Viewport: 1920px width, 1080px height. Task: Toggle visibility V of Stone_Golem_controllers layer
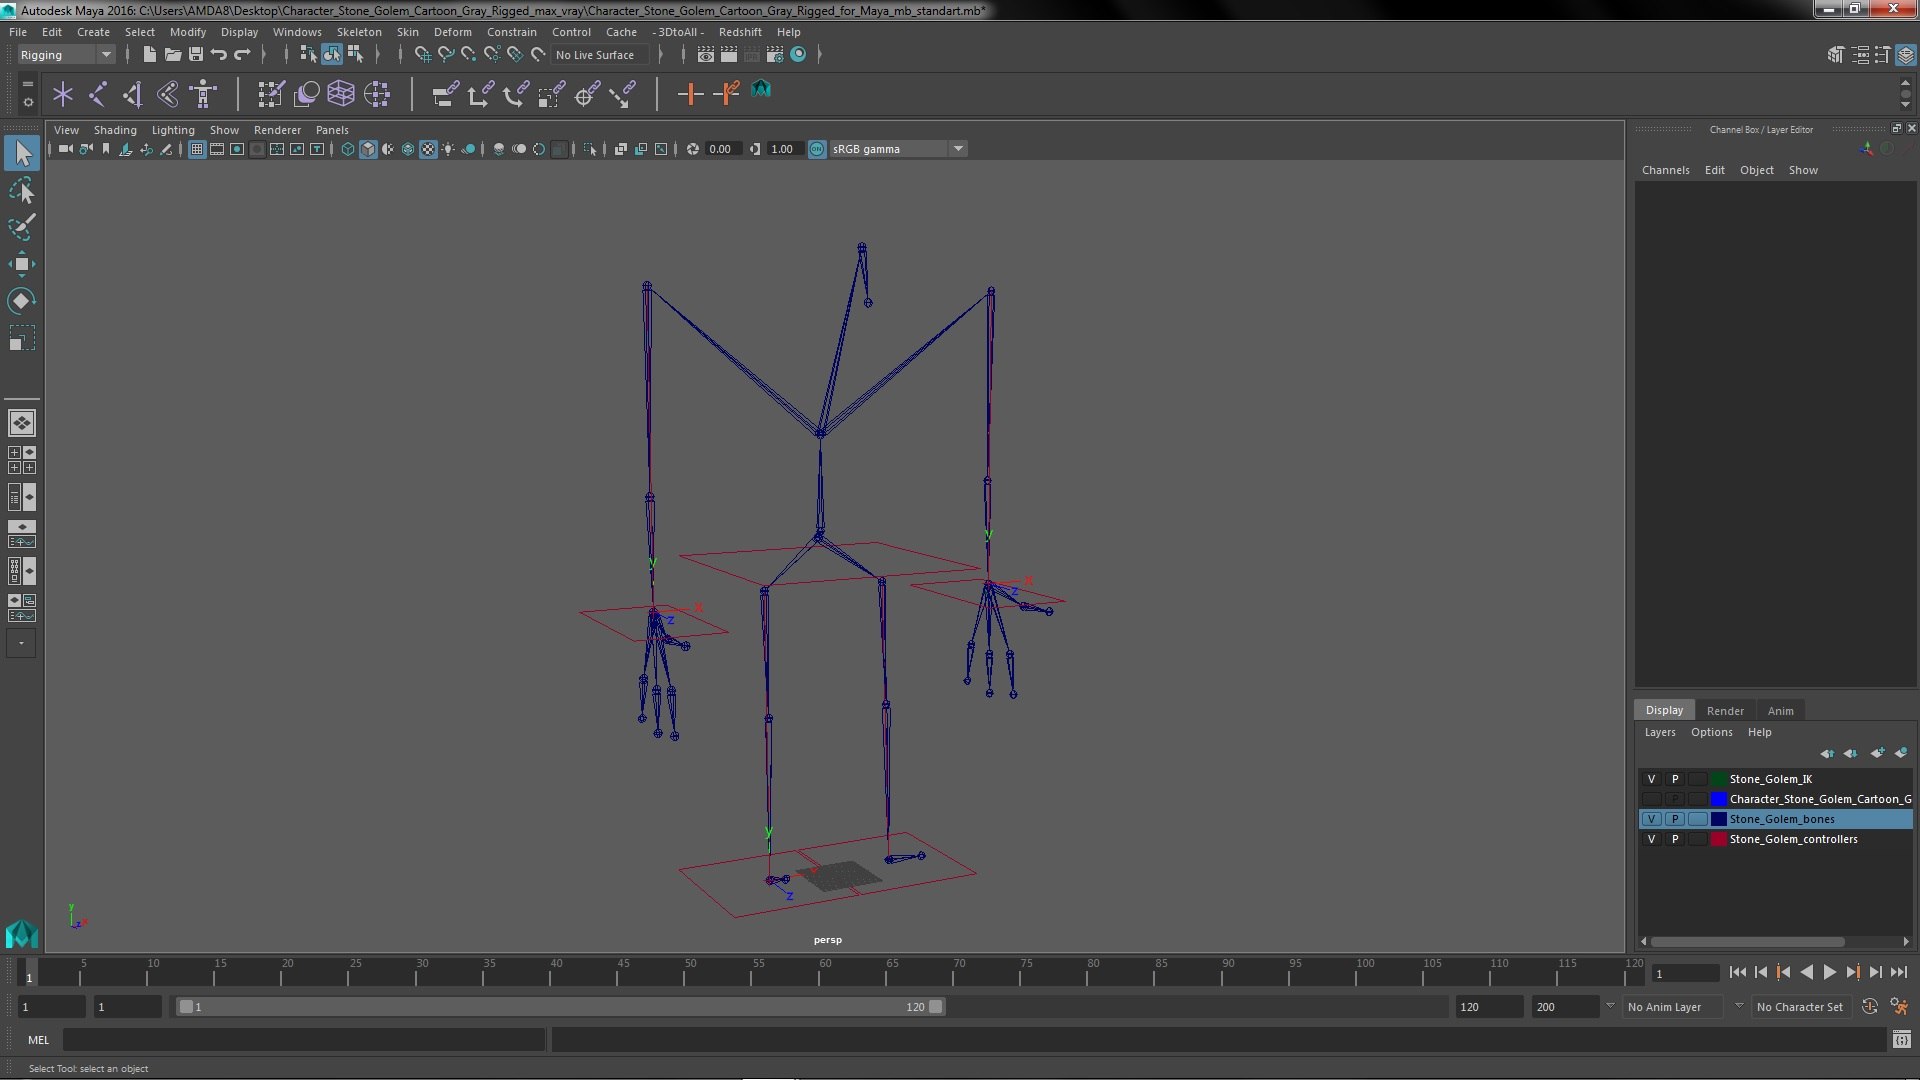pyautogui.click(x=1651, y=839)
